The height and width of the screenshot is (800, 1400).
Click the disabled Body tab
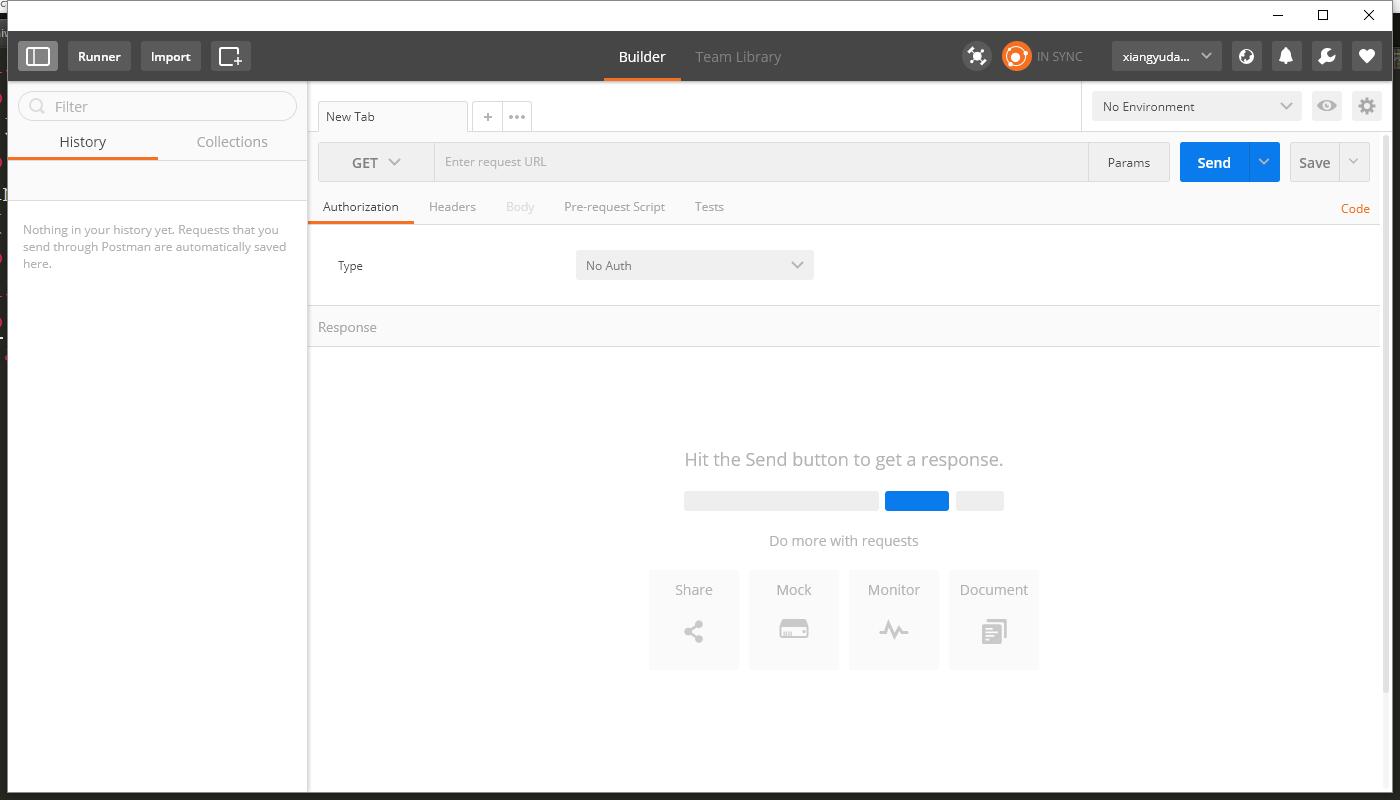(x=520, y=207)
